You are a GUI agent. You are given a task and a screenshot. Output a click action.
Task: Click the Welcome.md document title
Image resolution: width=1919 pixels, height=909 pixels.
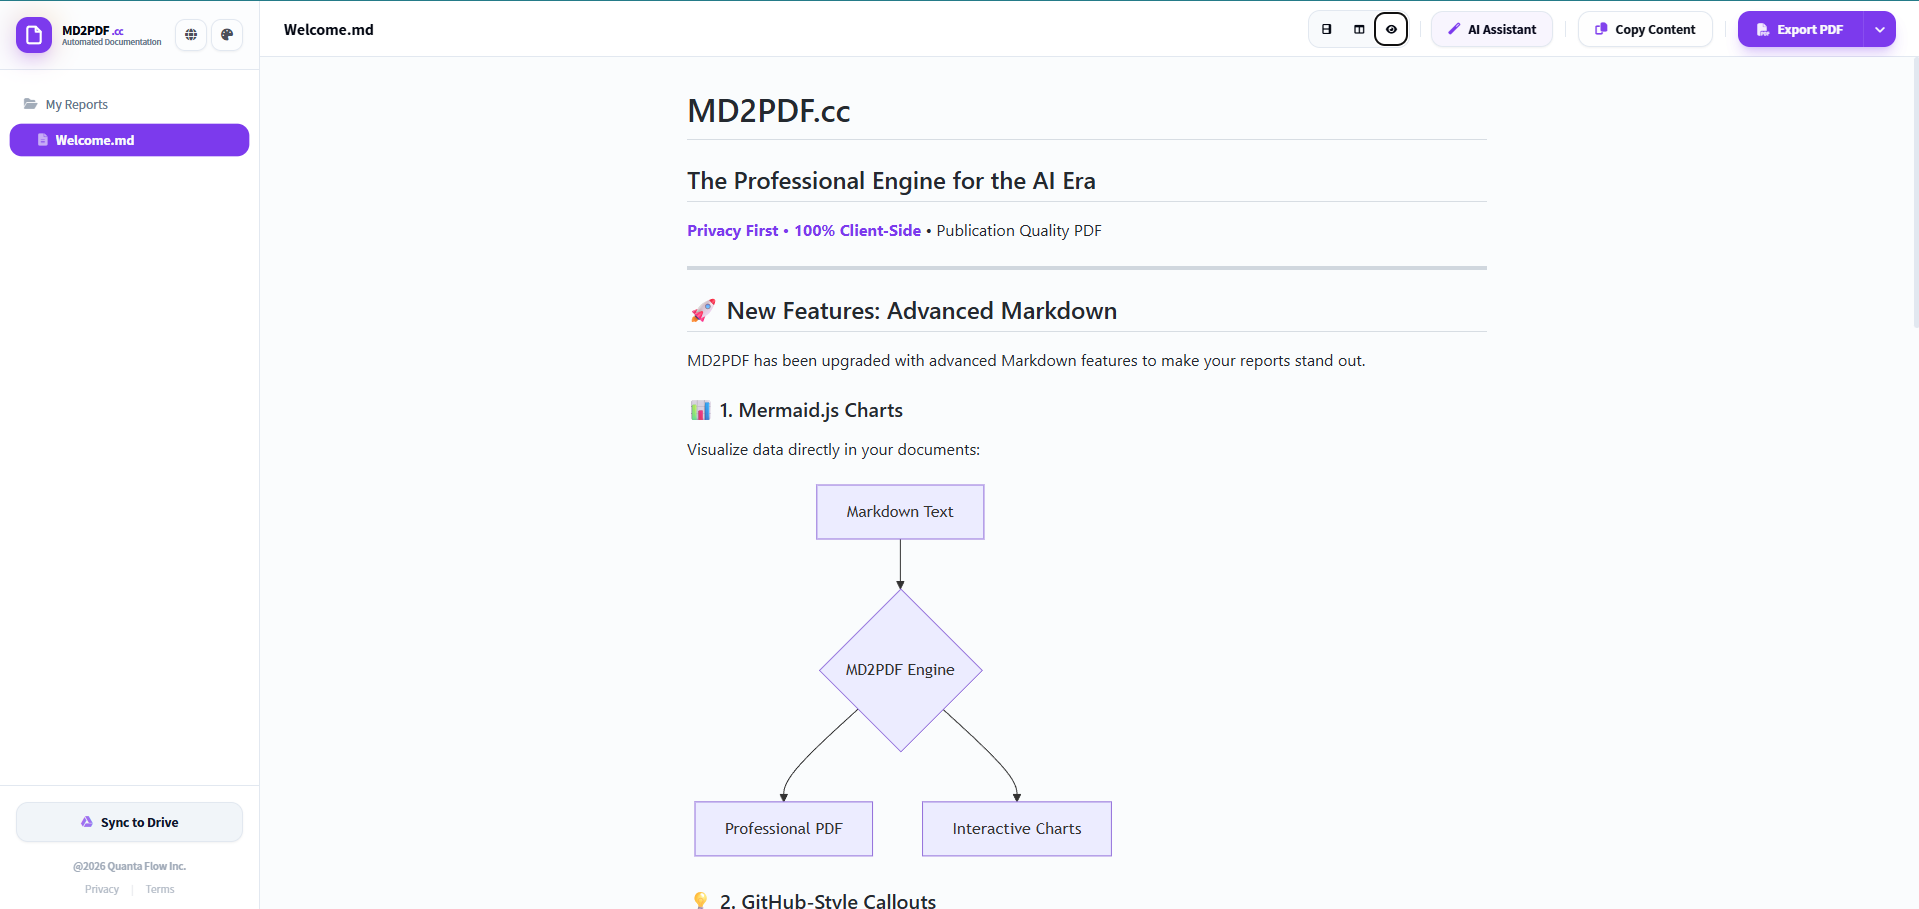pyautogui.click(x=329, y=30)
